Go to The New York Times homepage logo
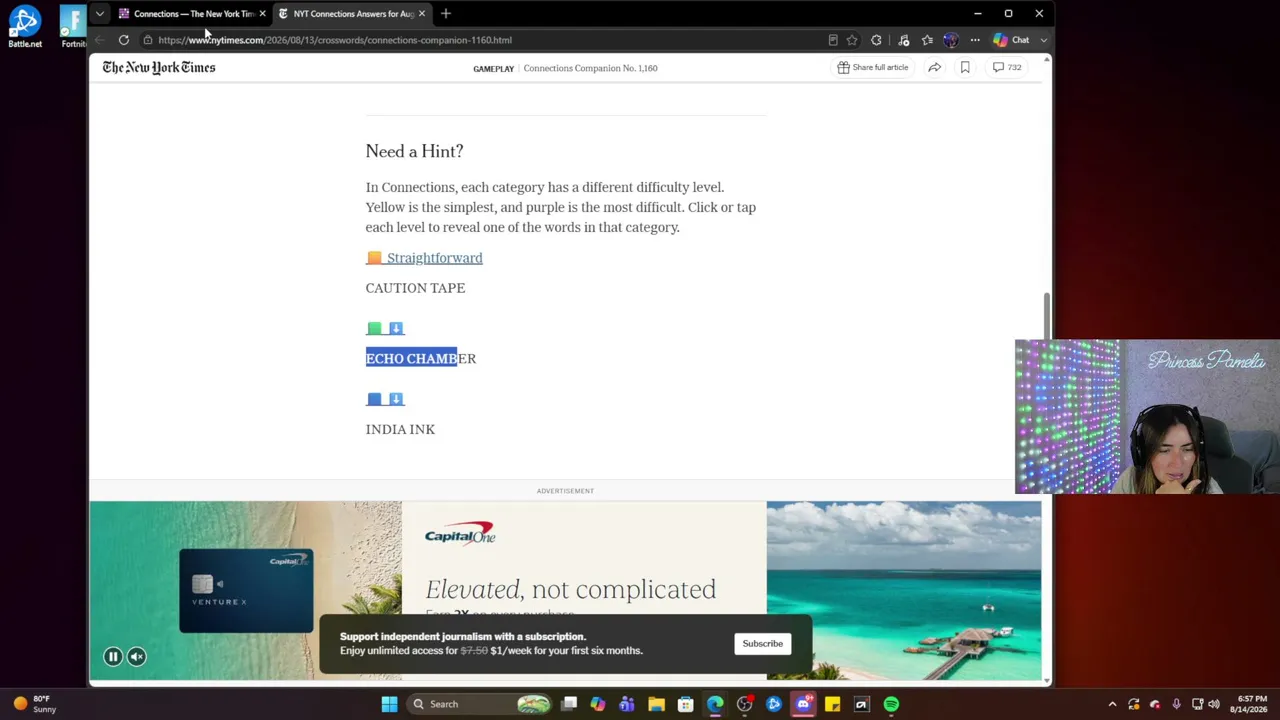Screen dimensions: 1280x720 point(158,67)
